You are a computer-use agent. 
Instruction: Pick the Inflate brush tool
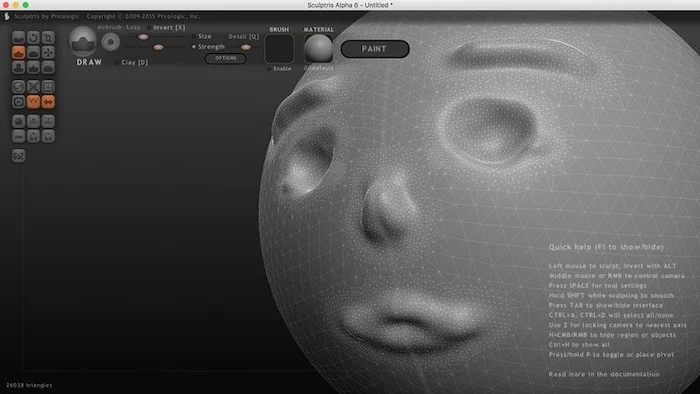[18, 67]
